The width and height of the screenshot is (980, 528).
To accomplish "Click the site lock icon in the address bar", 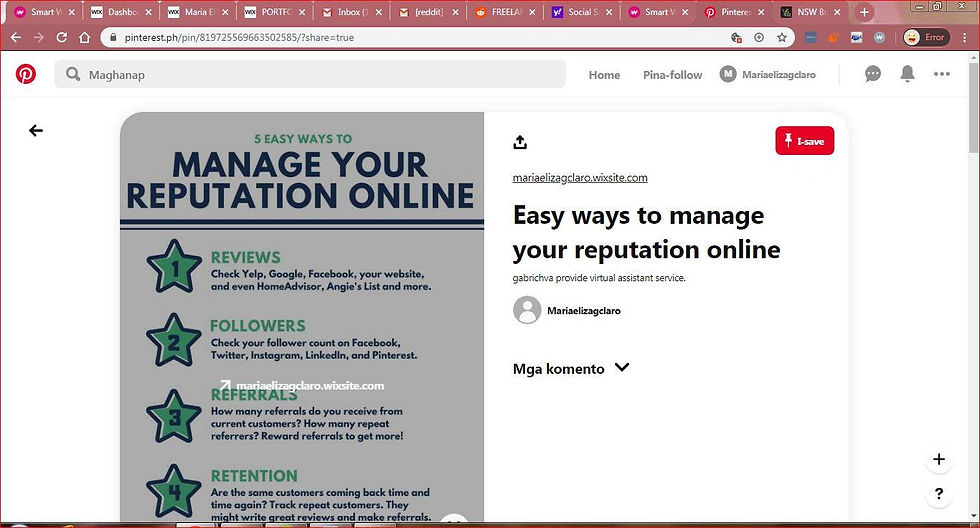I will (x=113, y=37).
